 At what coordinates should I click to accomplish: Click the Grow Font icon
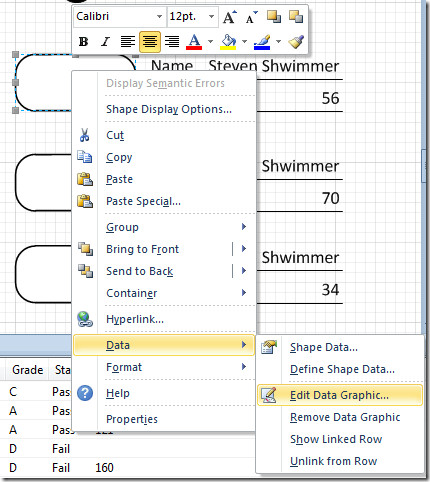(x=230, y=17)
